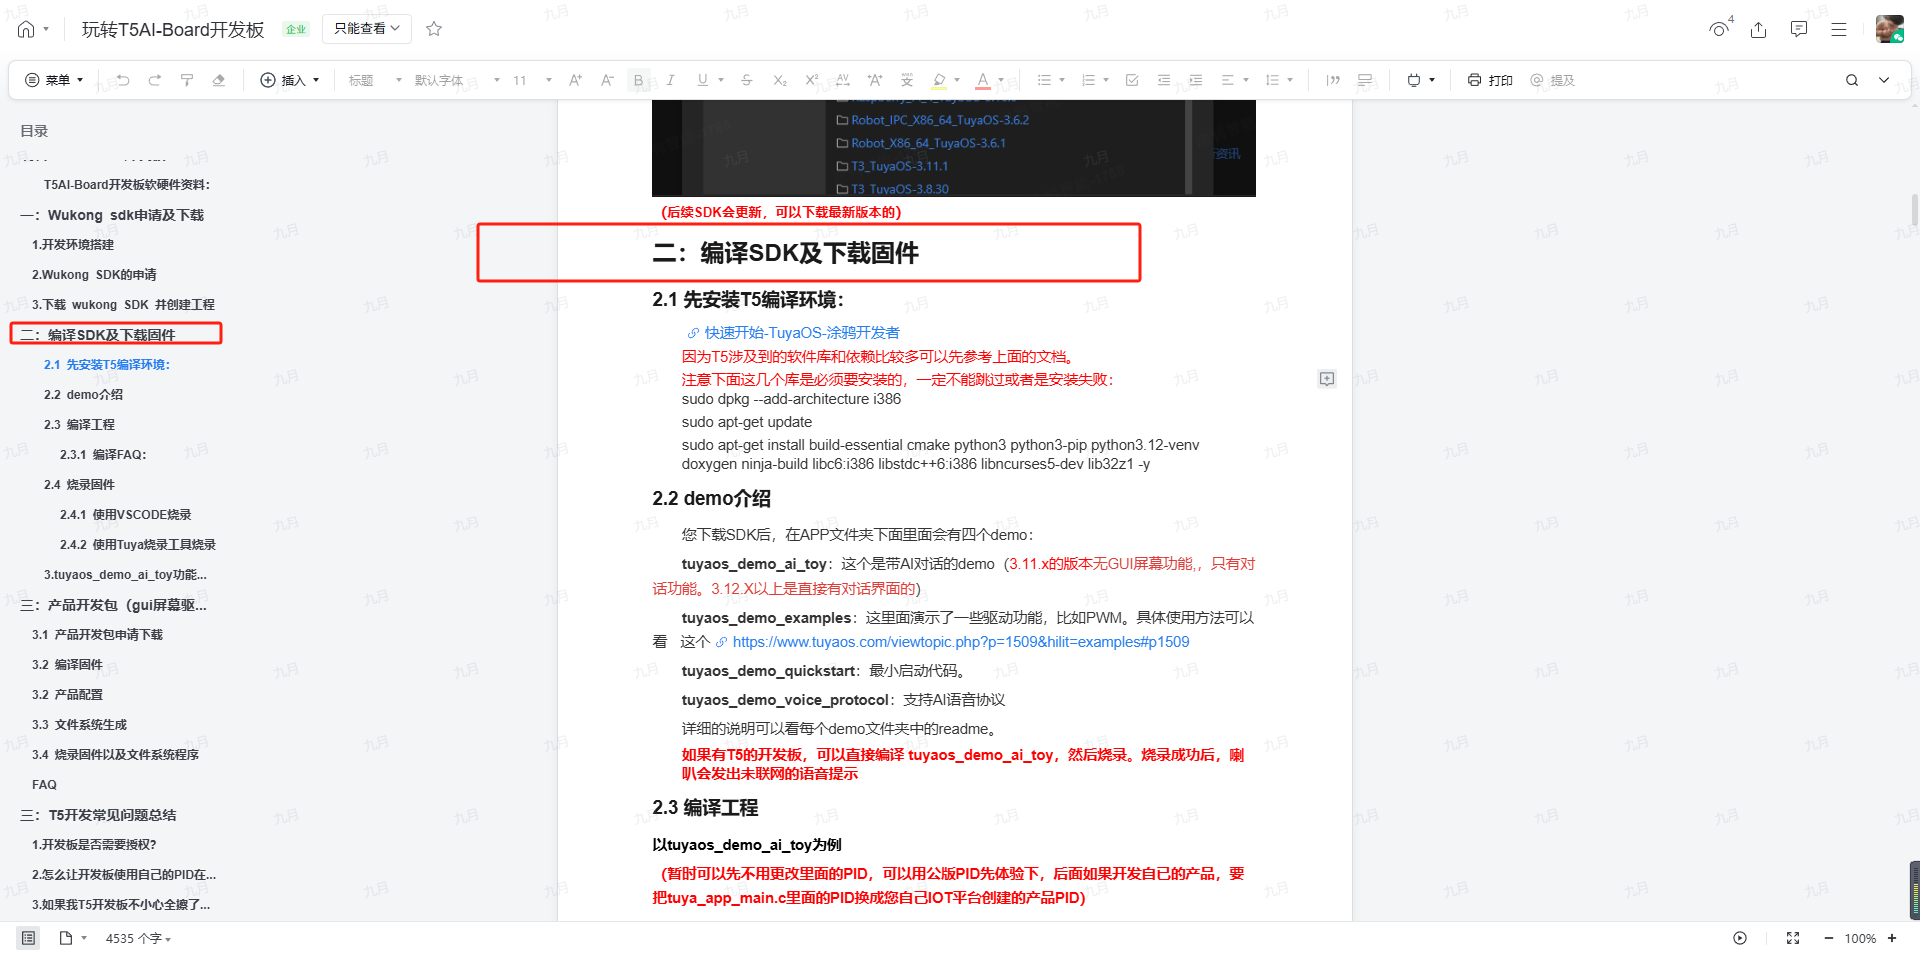The width and height of the screenshot is (1920, 953).
Task: Click the 100% zoom level value
Action: click(1860, 938)
